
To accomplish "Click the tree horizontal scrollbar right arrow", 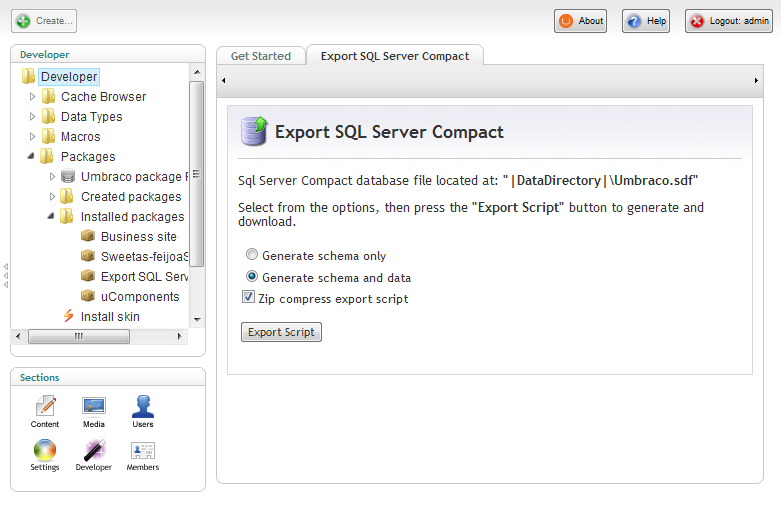I will pyautogui.click(x=180, y=336).
